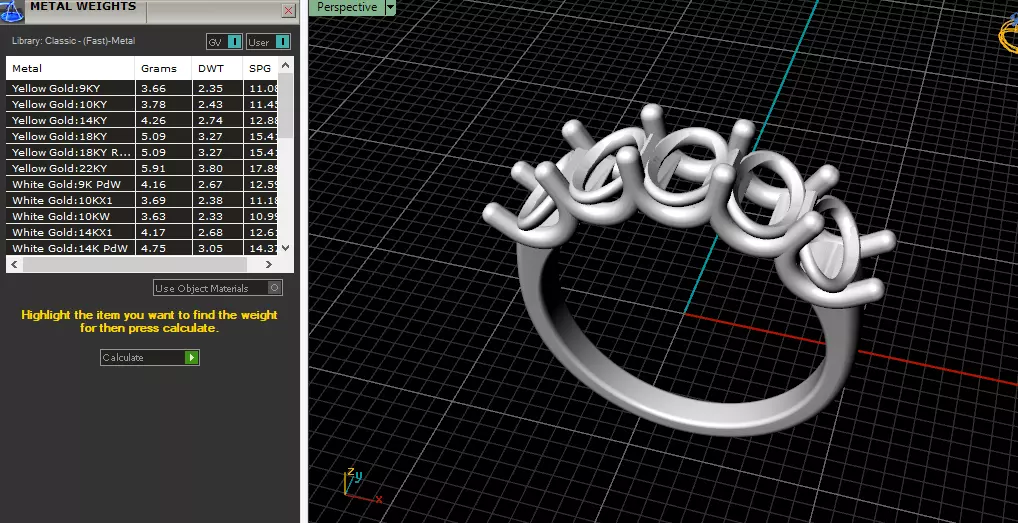Viewport: 1018px width, 523px height.
Task: Click the 2.35 DWT value
Action: pos(210,88)
